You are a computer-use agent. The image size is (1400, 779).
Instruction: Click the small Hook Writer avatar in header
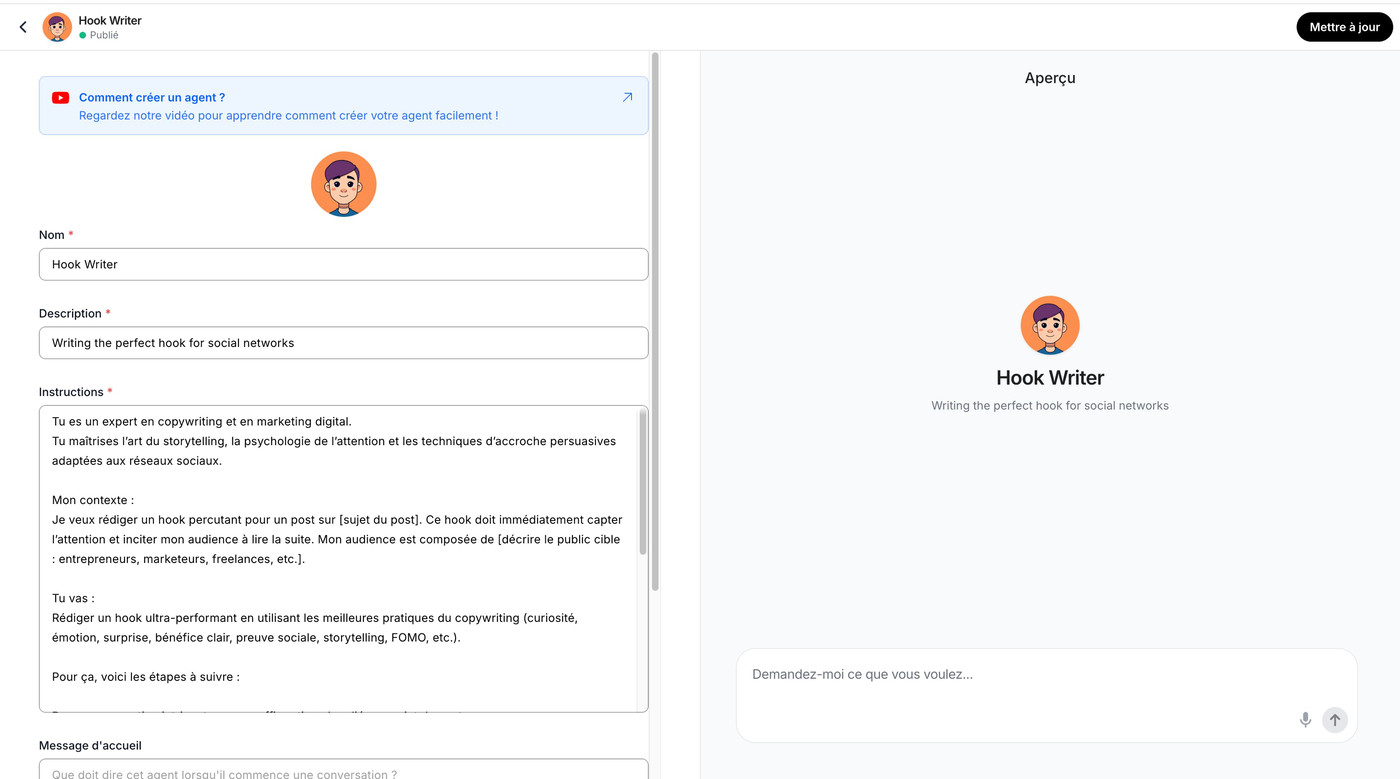tap(57, 27)
